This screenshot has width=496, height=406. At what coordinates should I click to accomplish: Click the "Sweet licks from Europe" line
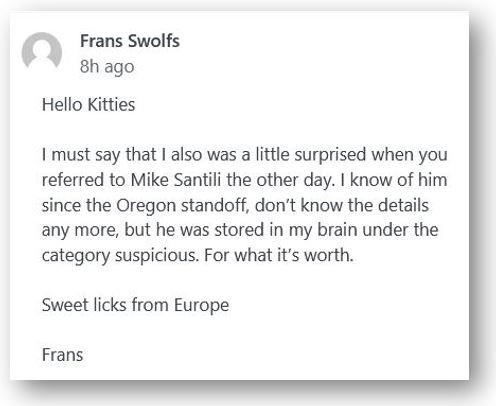pyautogui.click(x=135, y=305)
